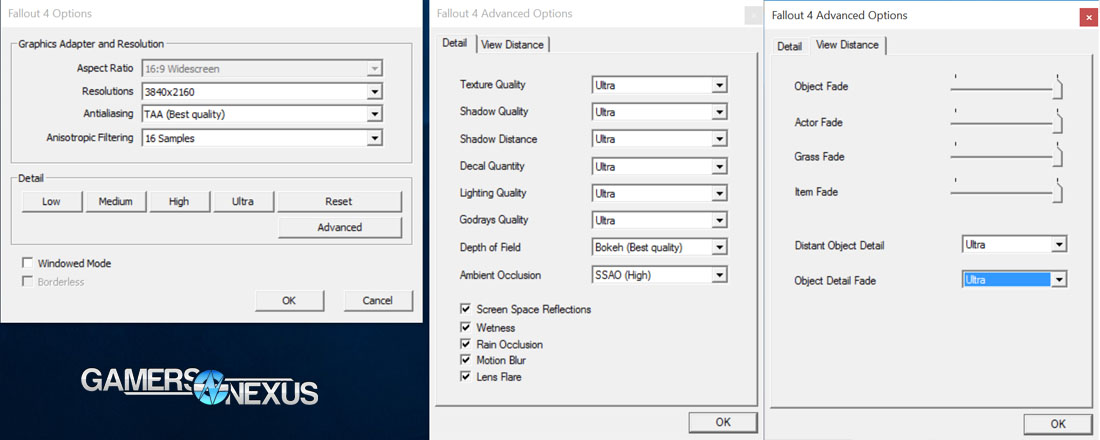Apply the Medium detail preset
Screen dimensions: 1100x440
point(116,201)
